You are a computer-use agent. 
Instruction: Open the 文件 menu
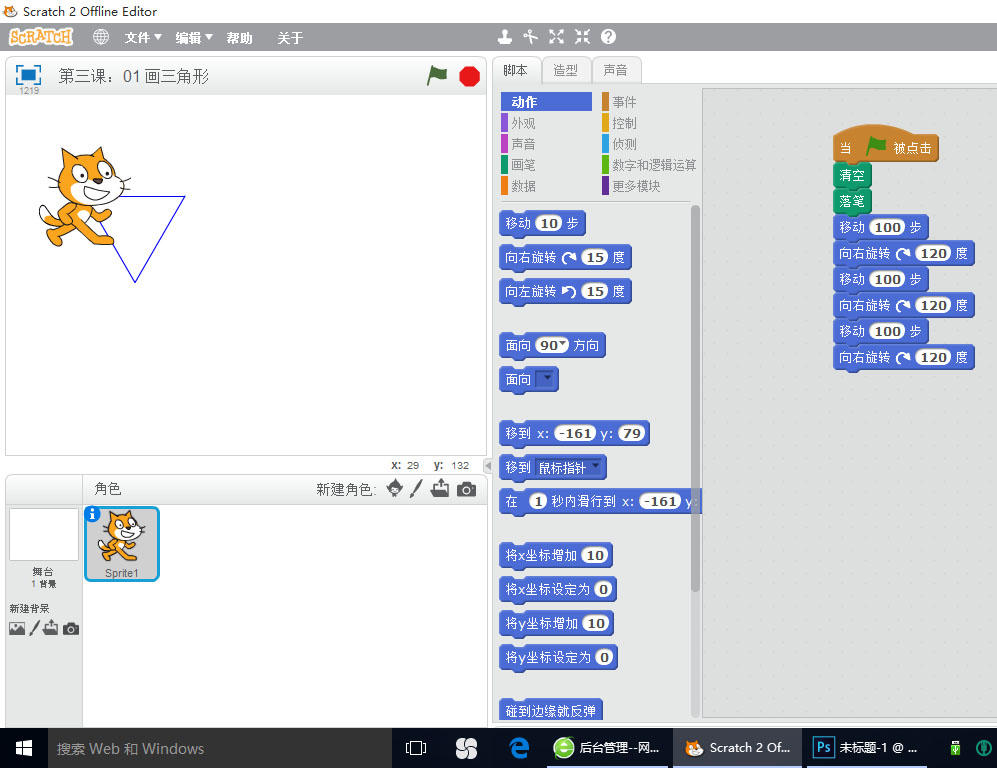(143, 38)
